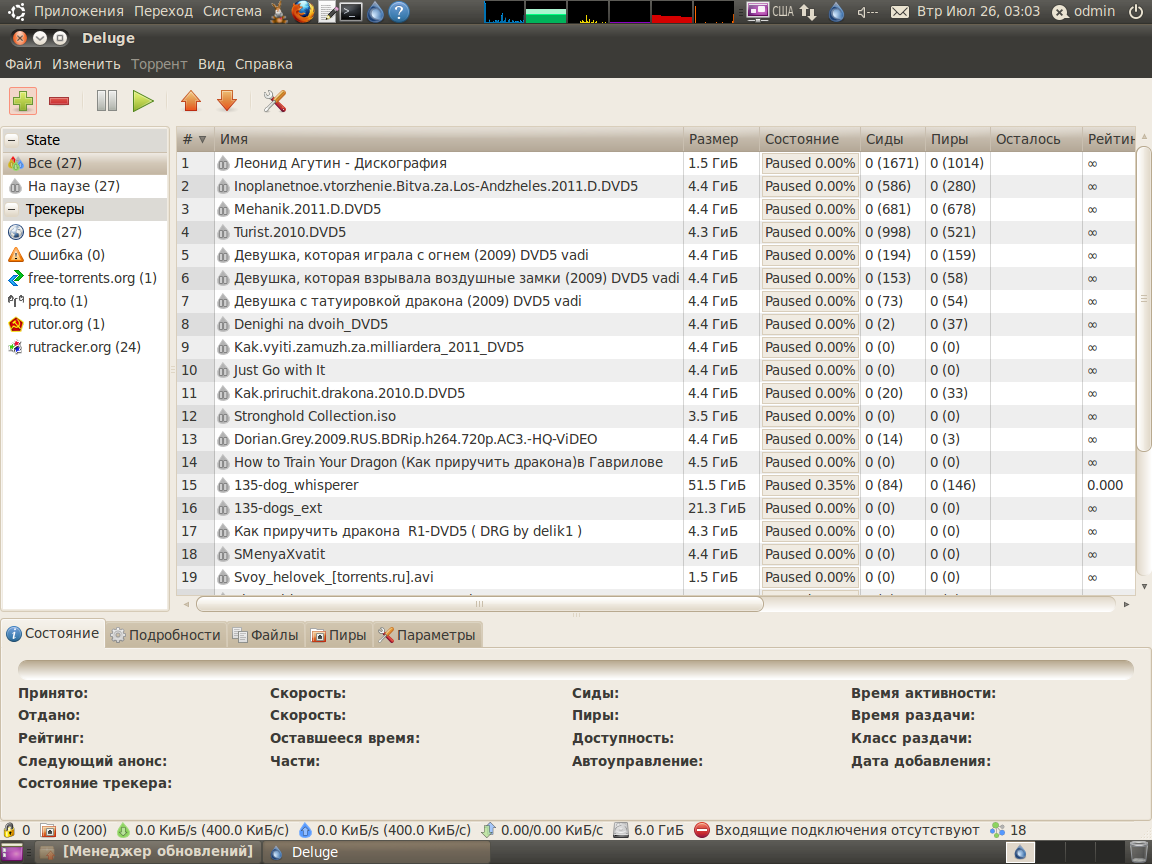
Task: Resume torrents with the green play icon
Action: (143, 101)
